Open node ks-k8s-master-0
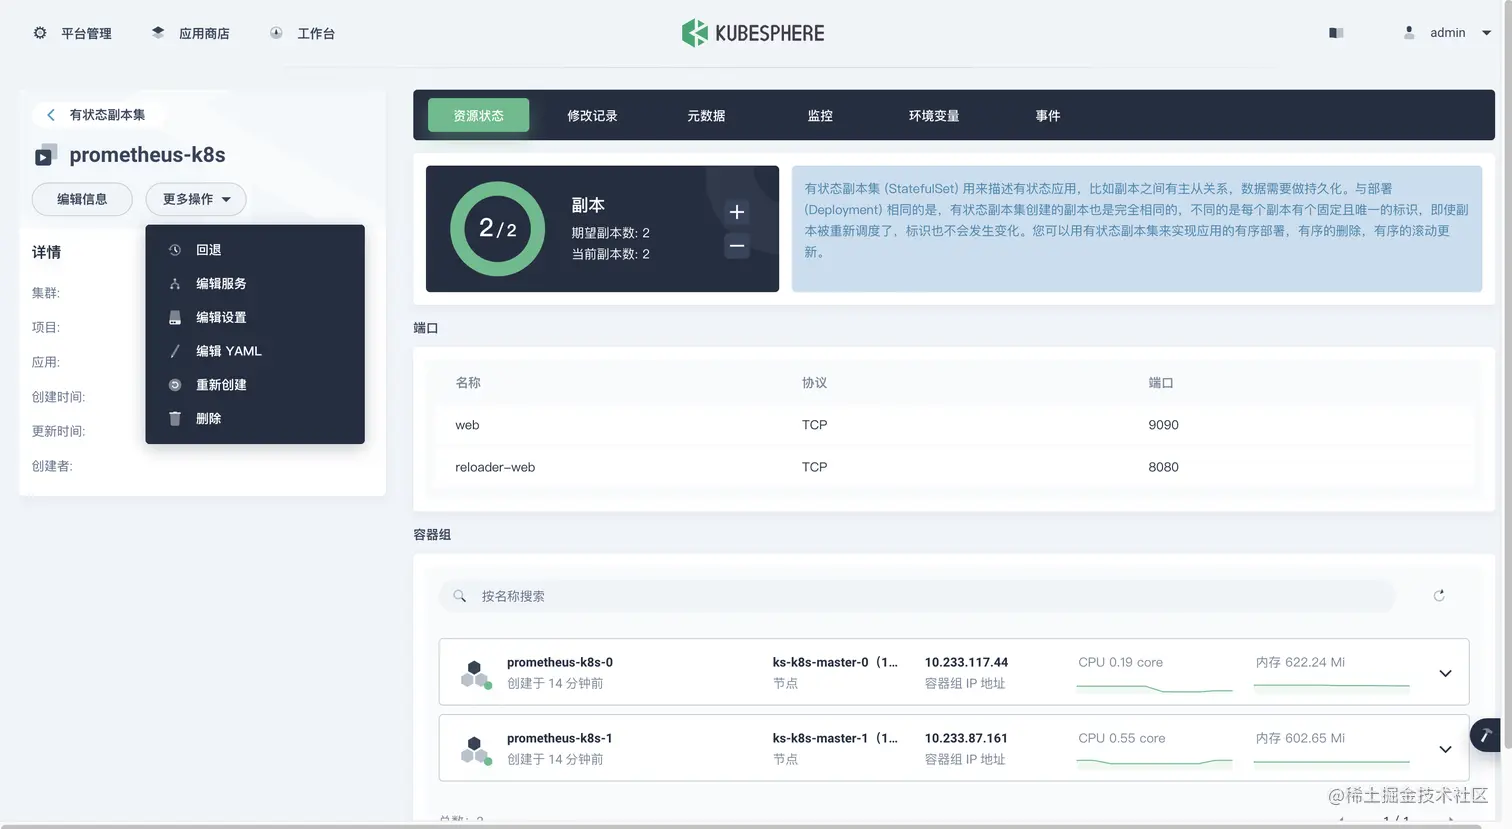 click(x=835, y=662)
